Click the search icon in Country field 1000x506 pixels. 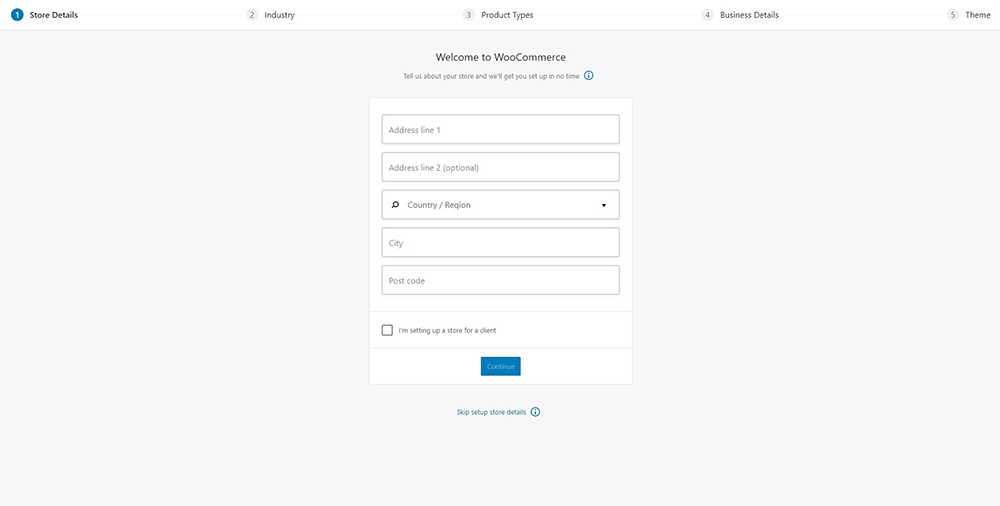[x=395, y=205]
